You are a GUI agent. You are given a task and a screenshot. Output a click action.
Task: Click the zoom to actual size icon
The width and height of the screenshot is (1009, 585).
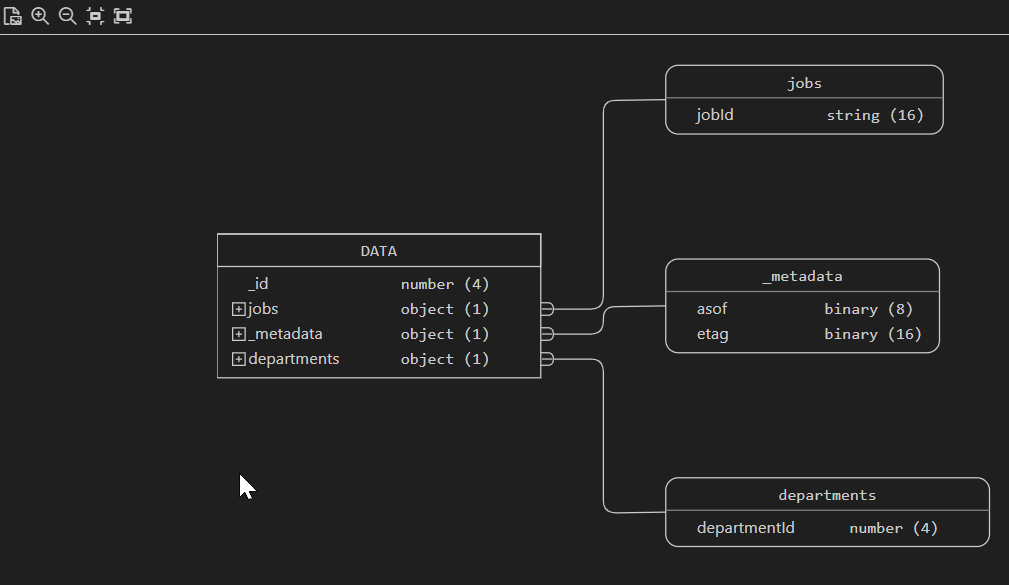[x=95, y=16]
